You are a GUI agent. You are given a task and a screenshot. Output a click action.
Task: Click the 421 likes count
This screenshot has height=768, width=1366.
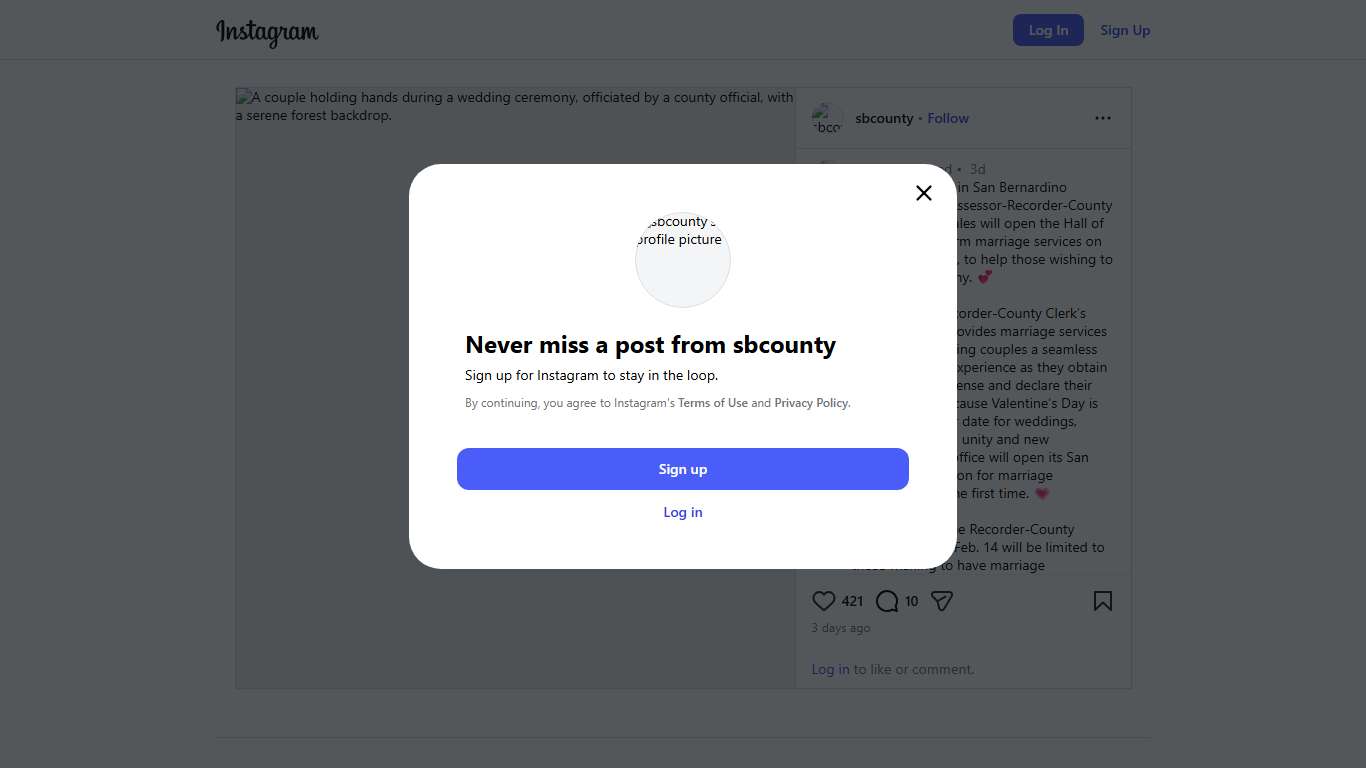(852, 601)
